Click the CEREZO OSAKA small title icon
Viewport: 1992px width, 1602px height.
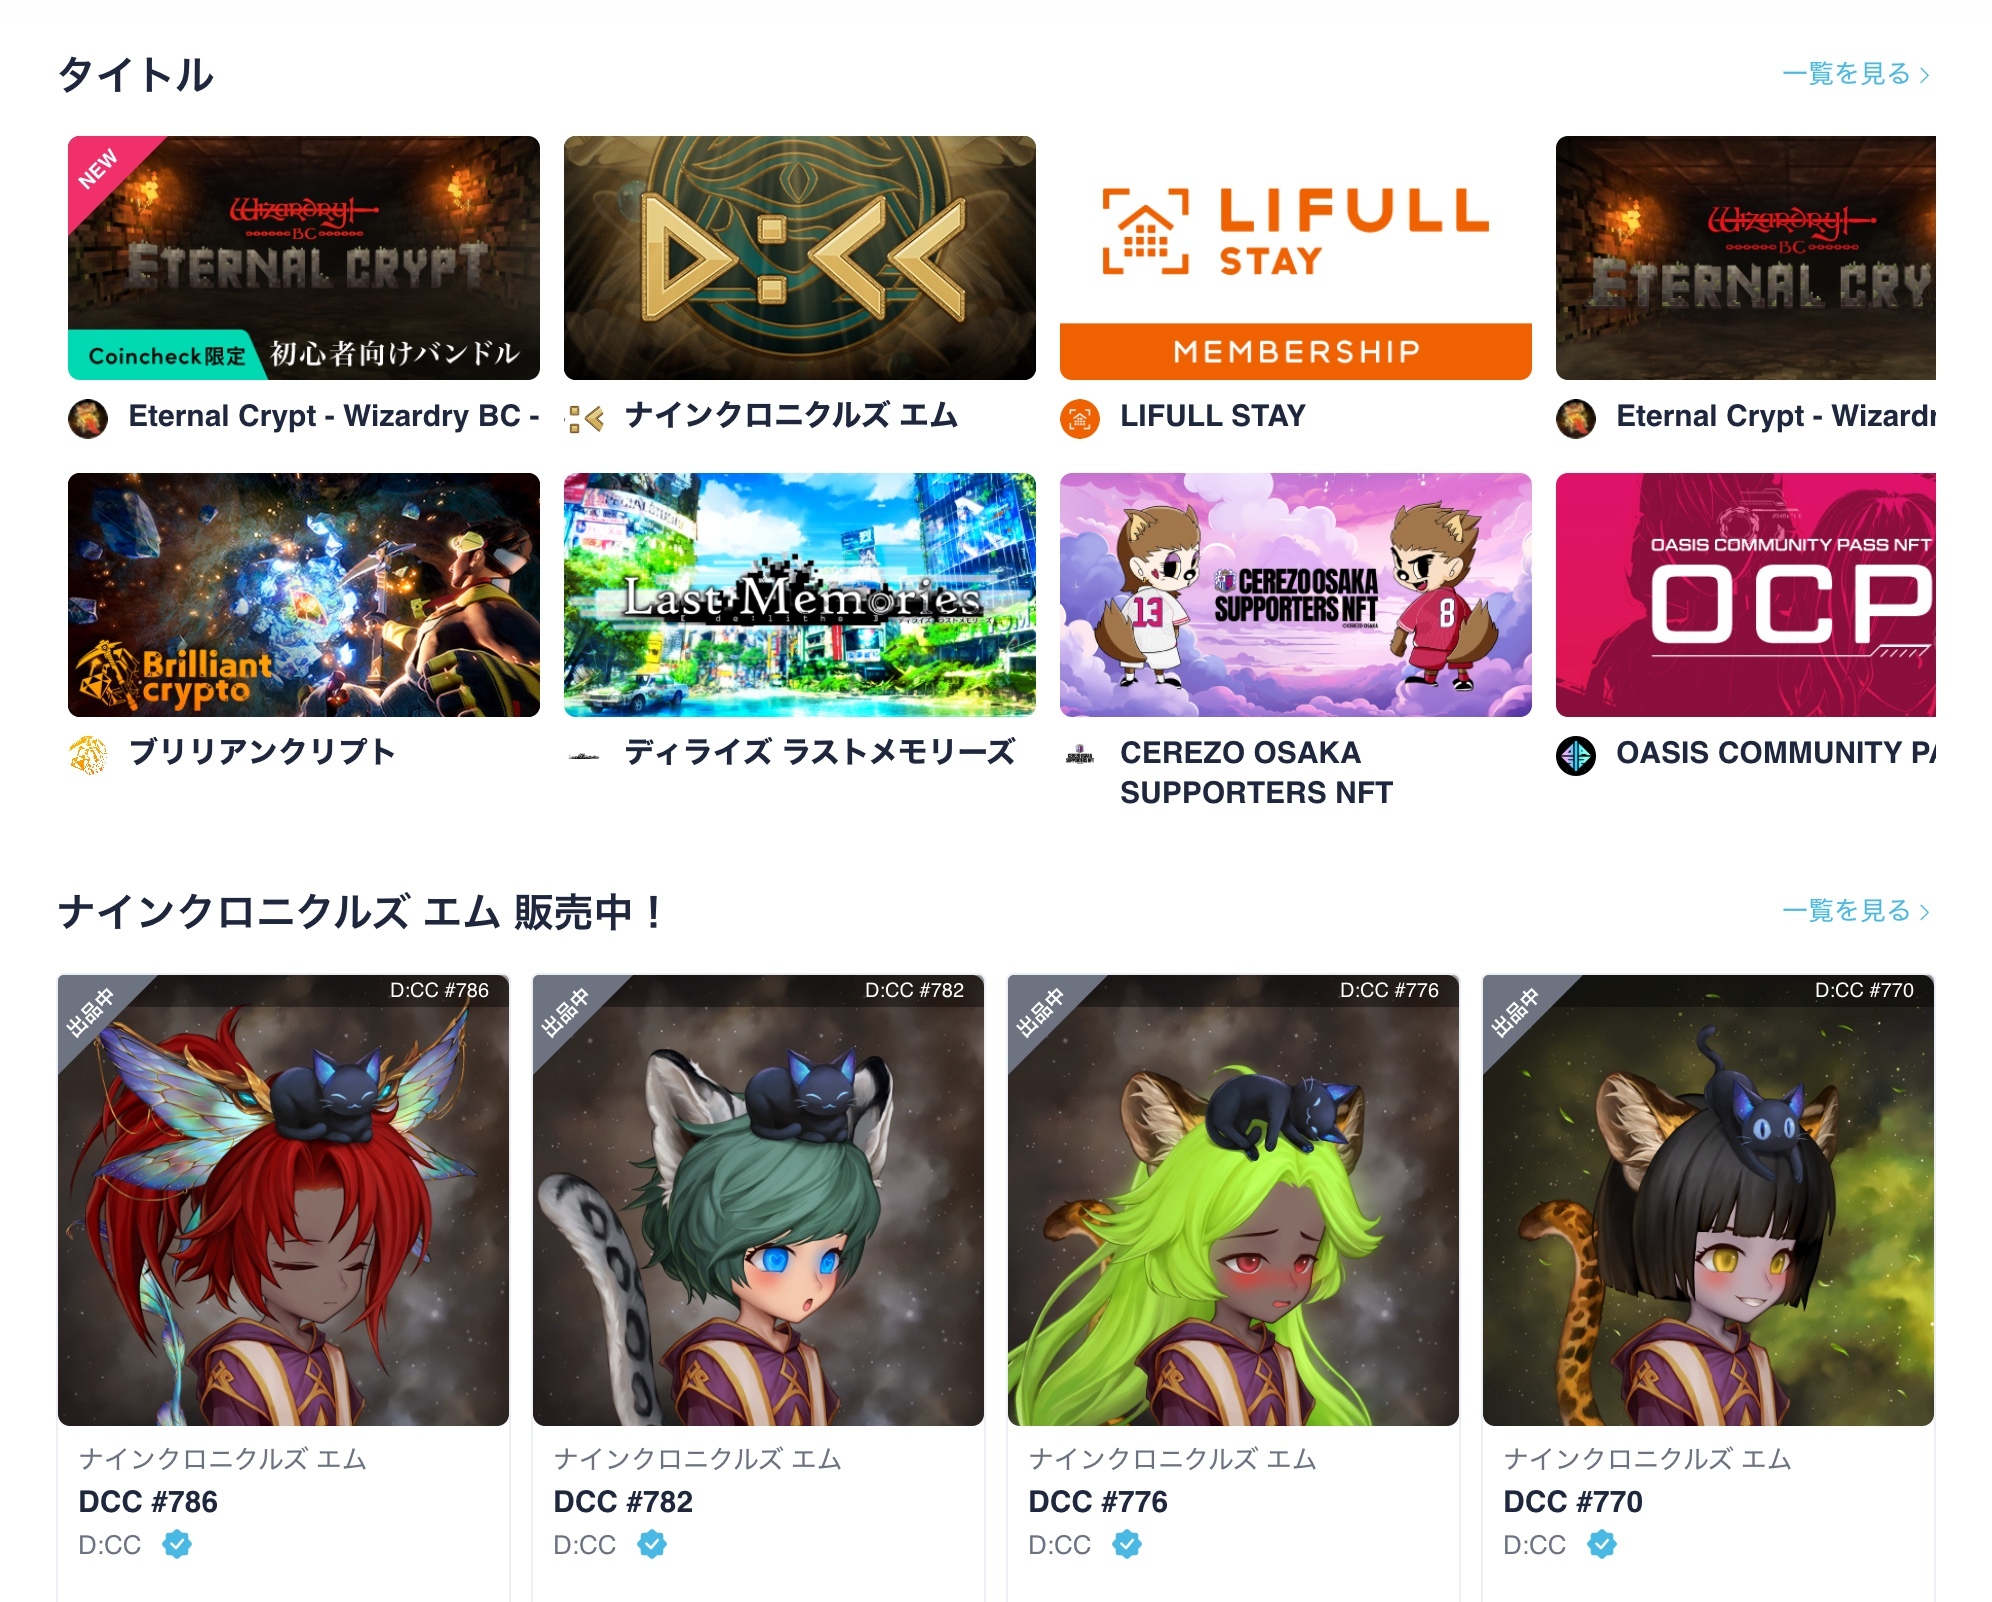pyautogui.click(x=1080, y=755)
